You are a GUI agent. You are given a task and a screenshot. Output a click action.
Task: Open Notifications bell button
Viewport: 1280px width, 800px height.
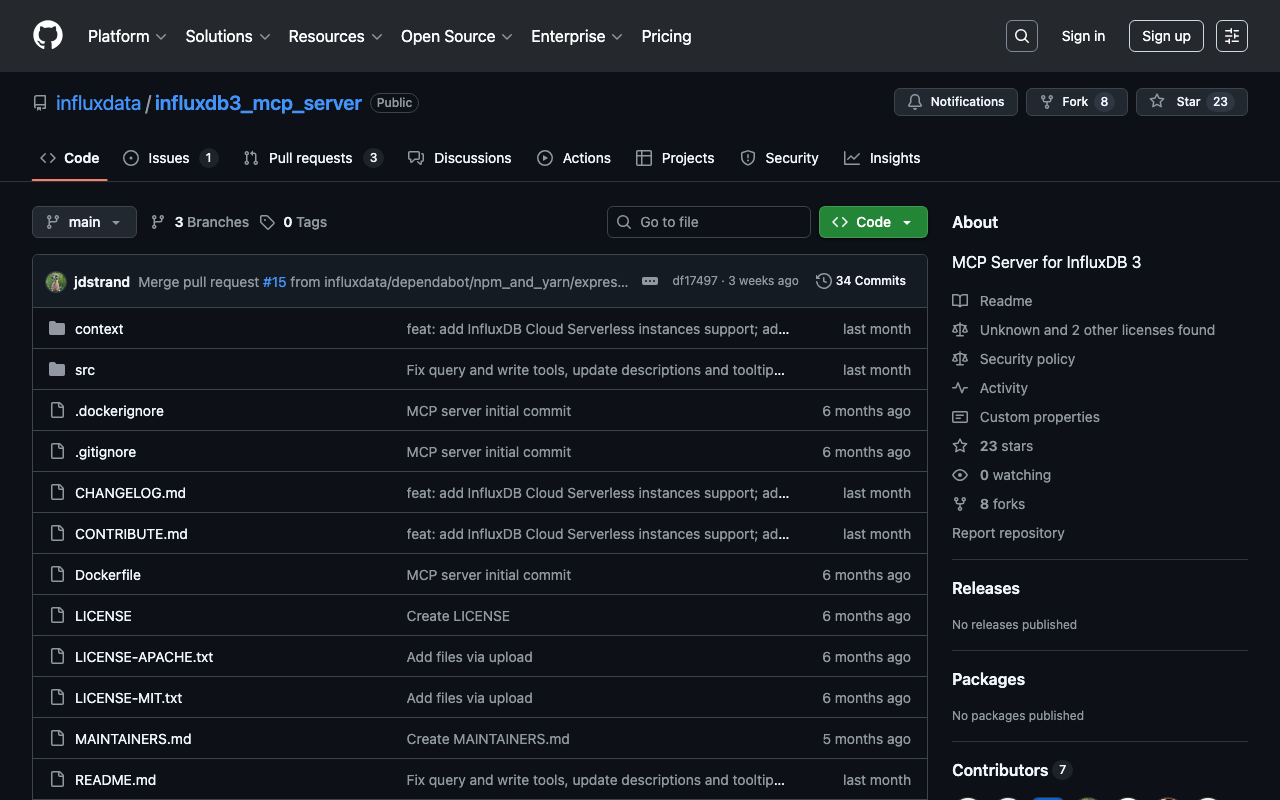(955, 102)
